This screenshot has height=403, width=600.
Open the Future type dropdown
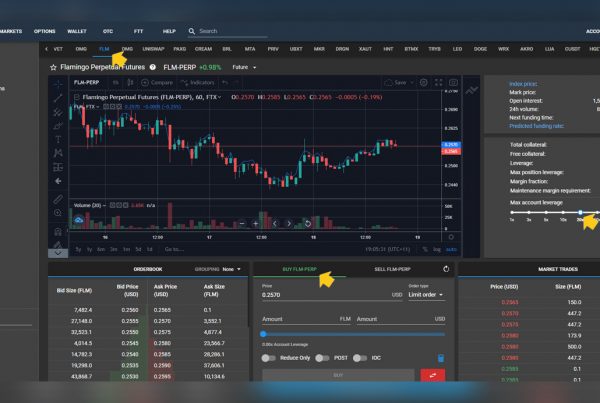[244, 67]
